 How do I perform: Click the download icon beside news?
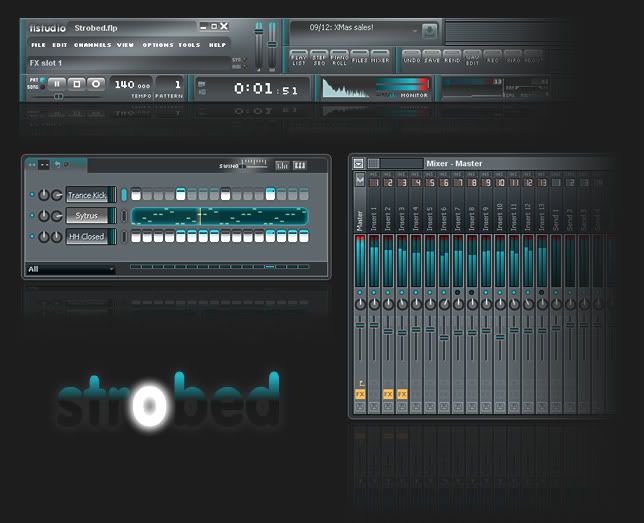430,31
